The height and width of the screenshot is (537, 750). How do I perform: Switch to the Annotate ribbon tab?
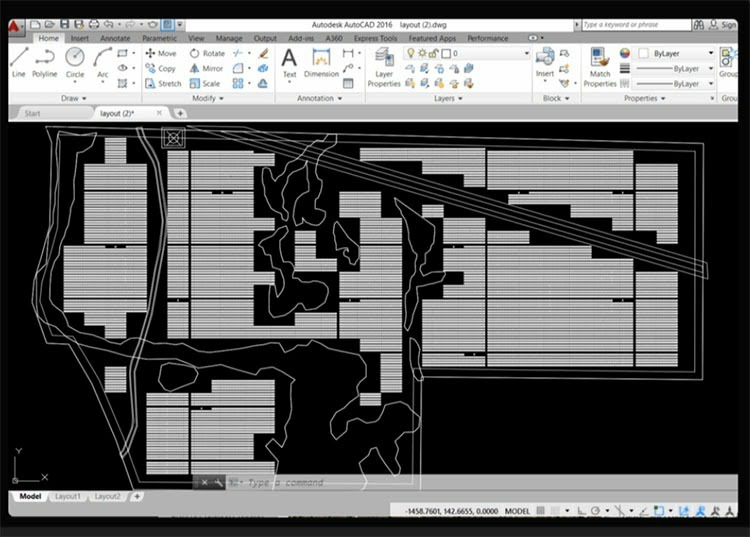coord(115,38)
